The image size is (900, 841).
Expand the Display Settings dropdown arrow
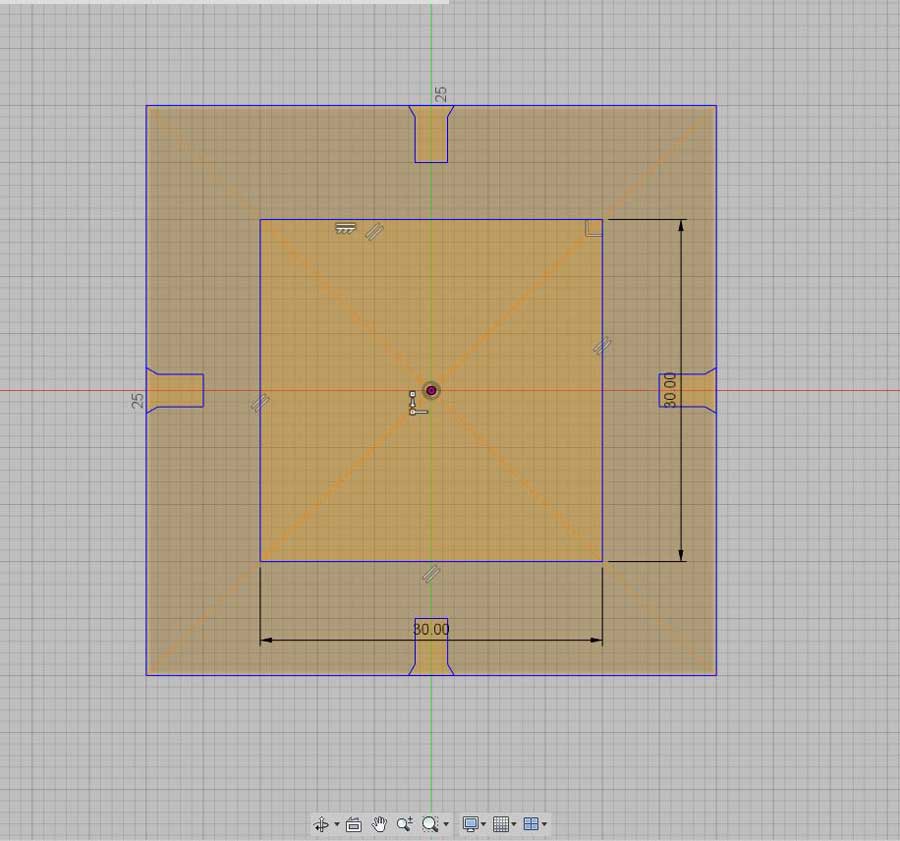[483, 824]
